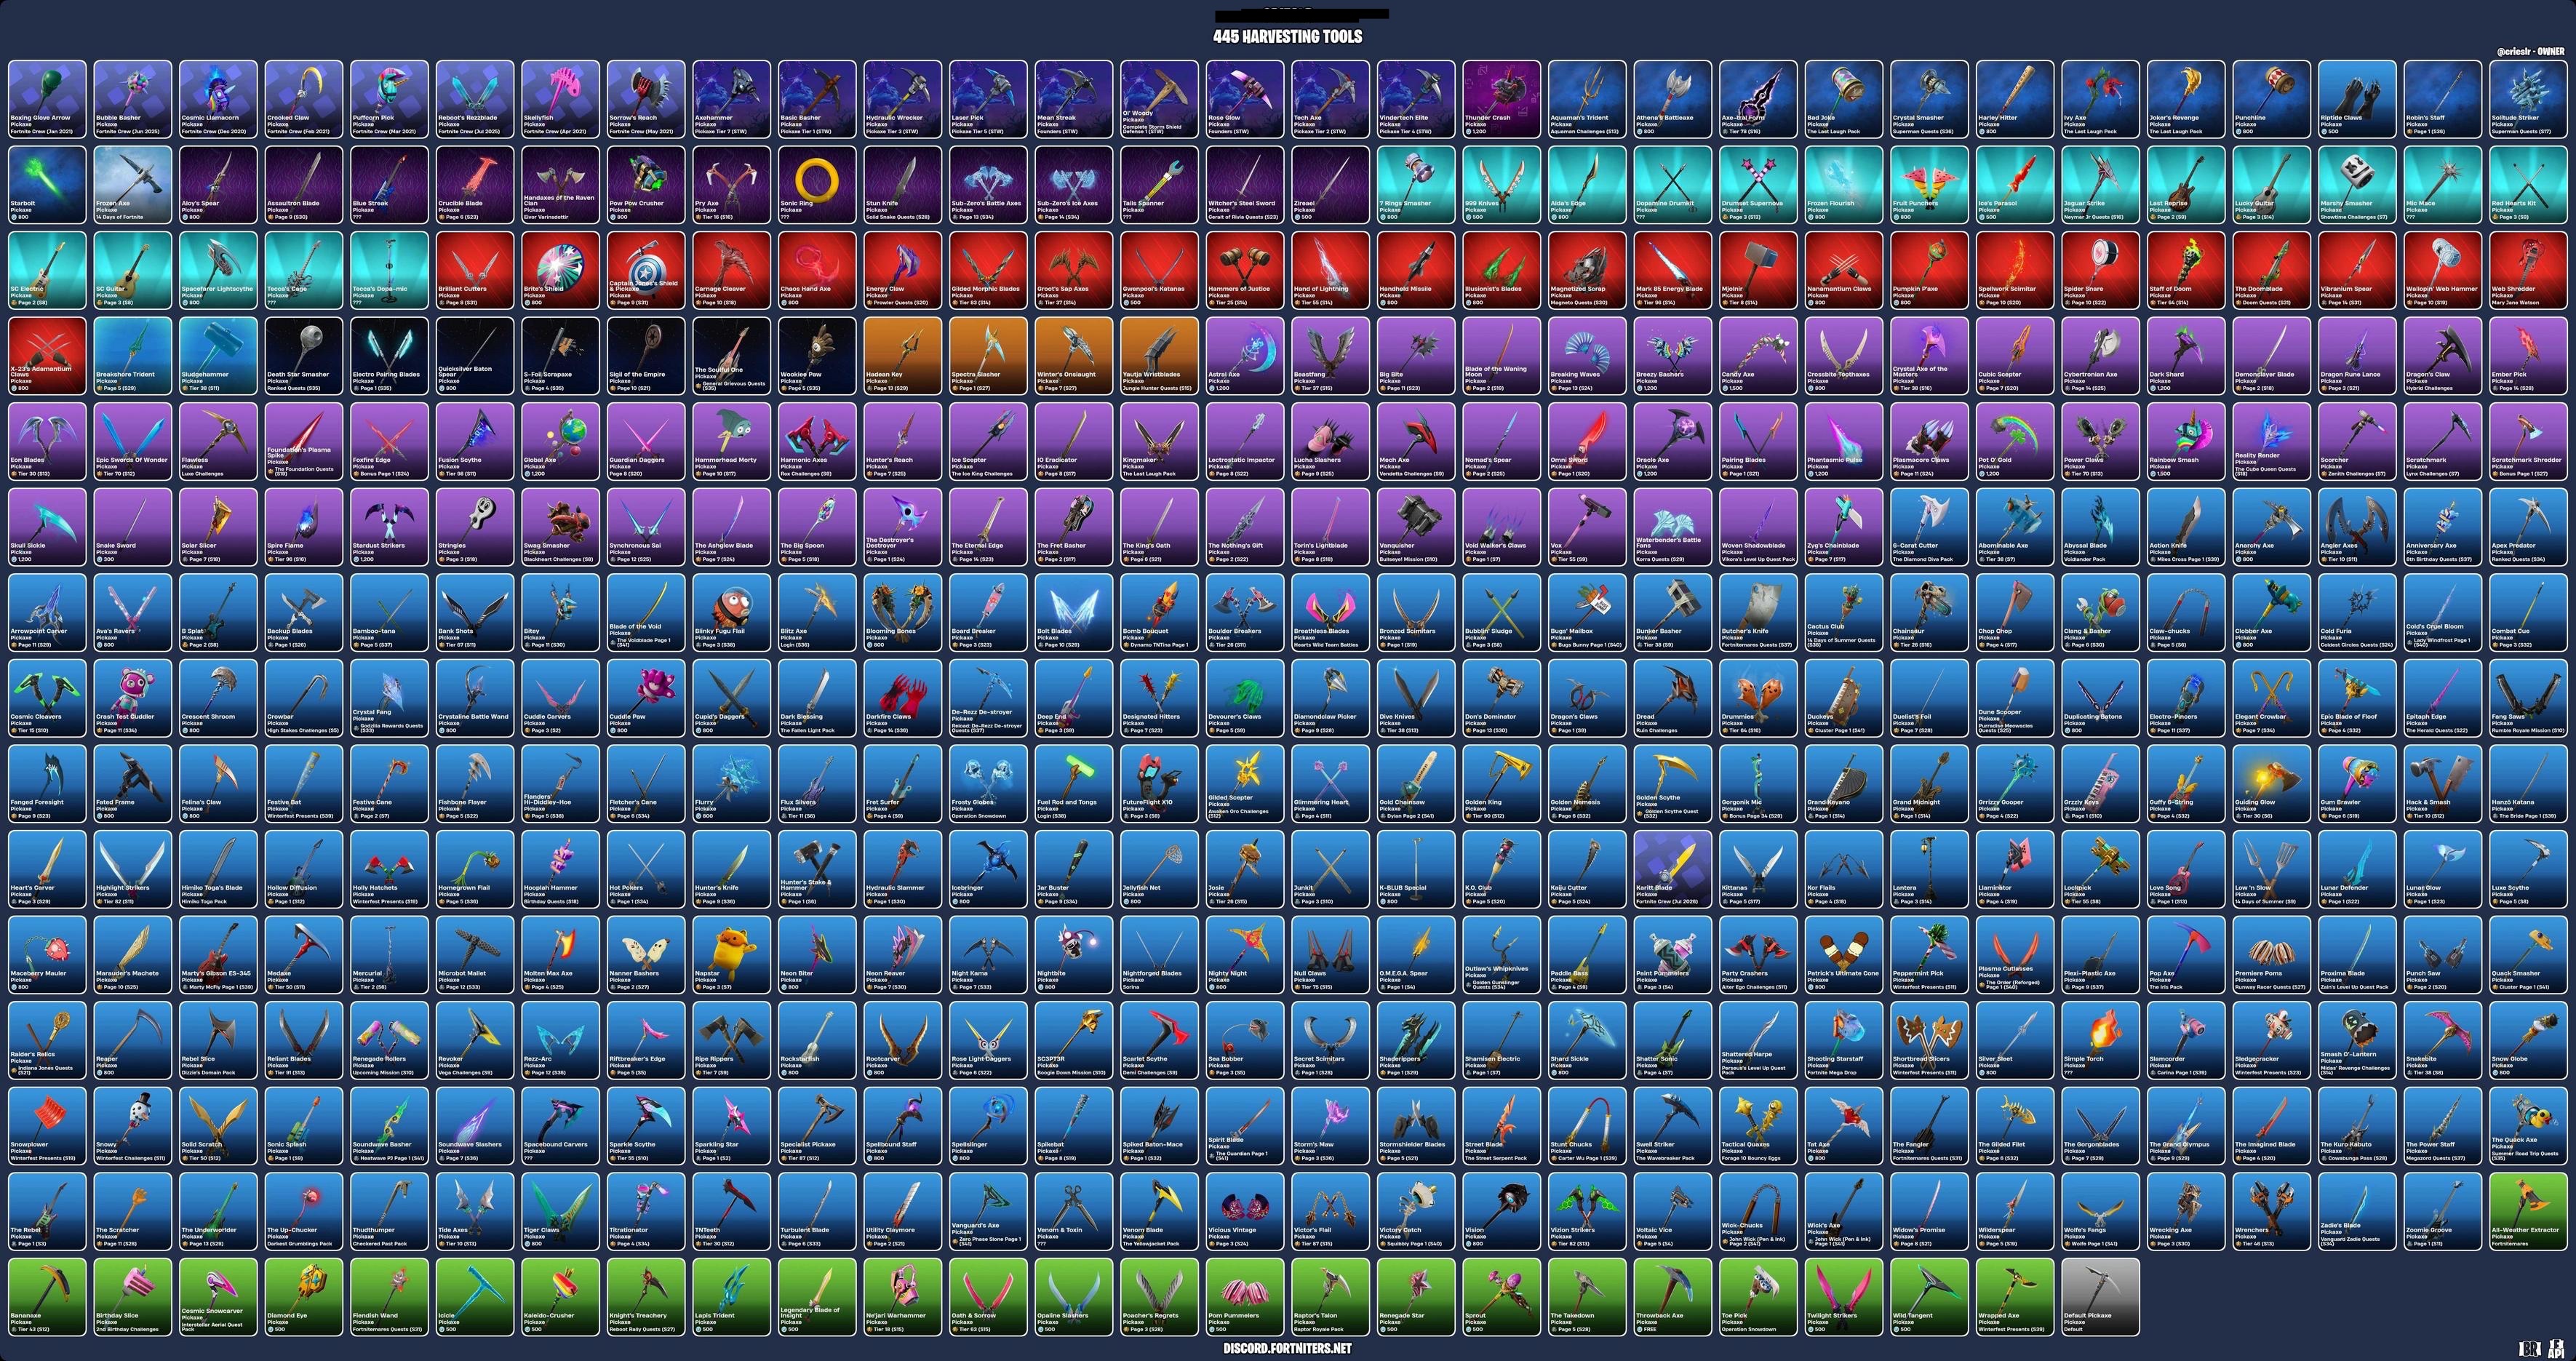Viewport: 2576px width, 1361px height.
Task: Select the Wookiee Paw pickaxe card
Action: [x=816, y=355]
